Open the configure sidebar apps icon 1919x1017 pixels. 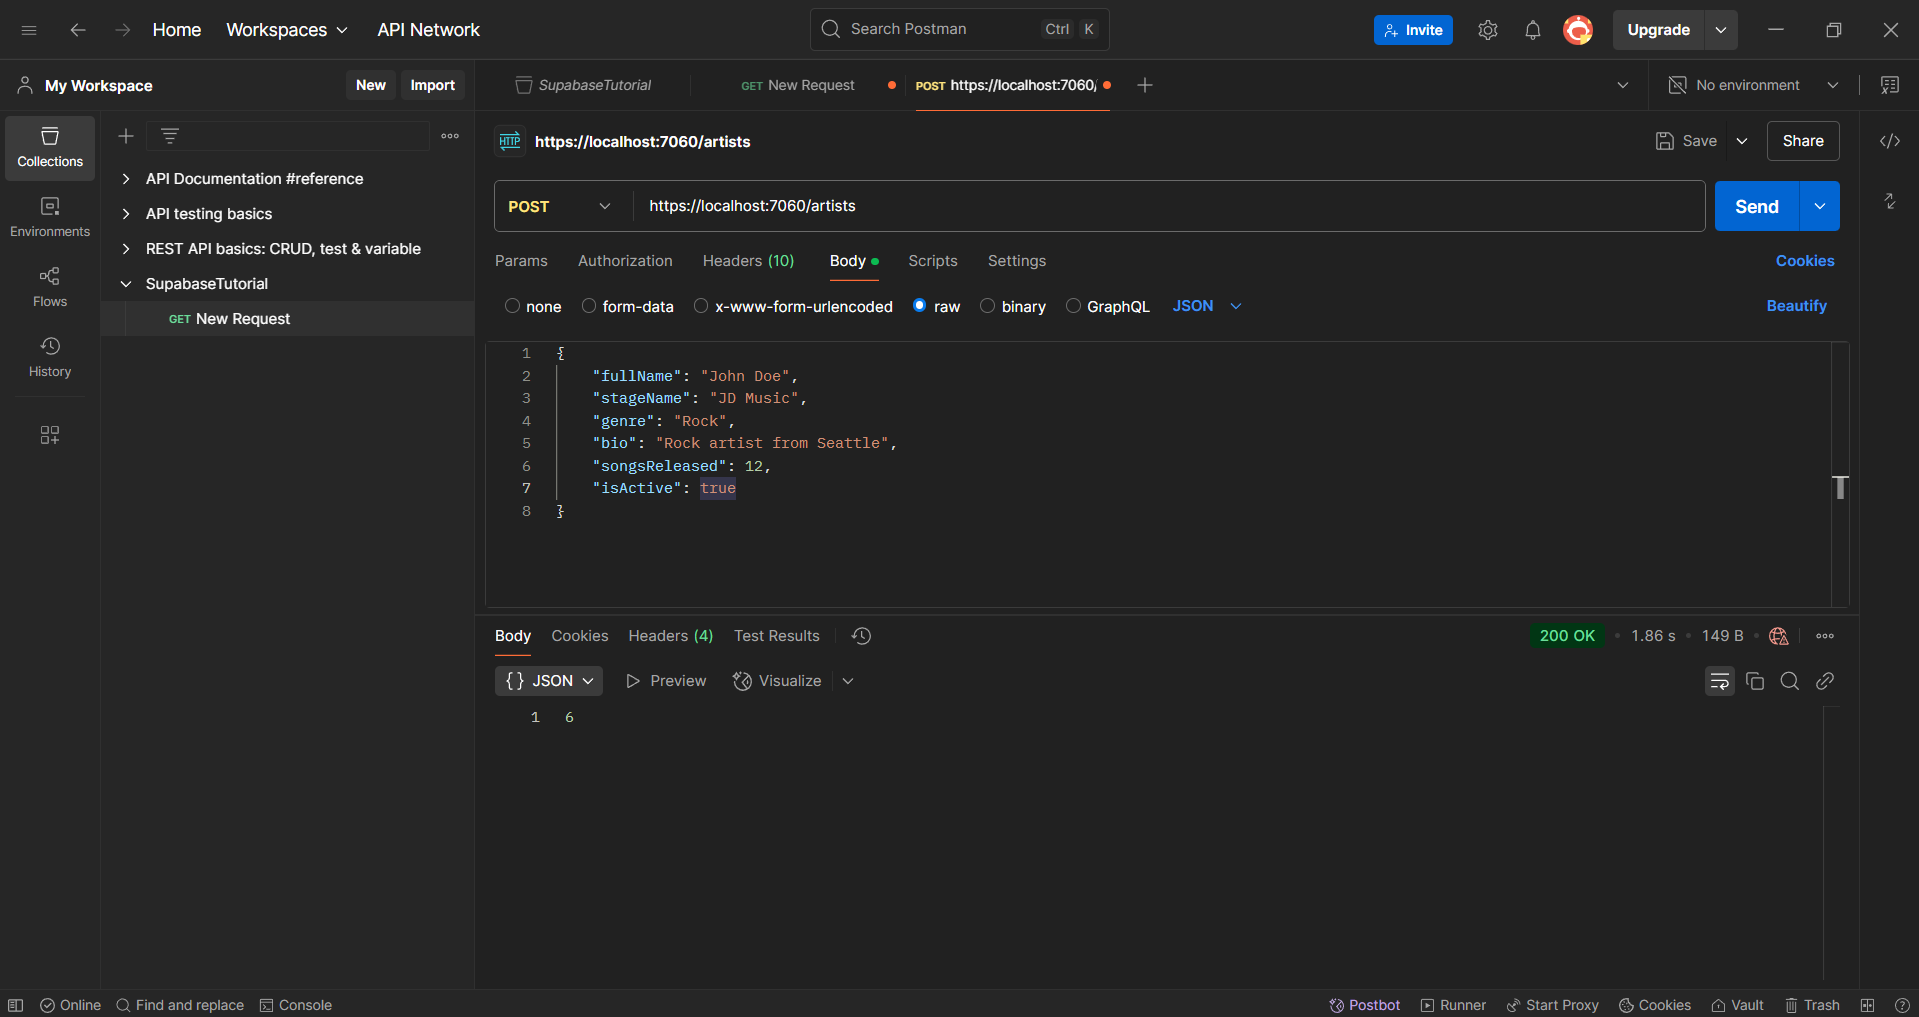[x=50, y=435]
